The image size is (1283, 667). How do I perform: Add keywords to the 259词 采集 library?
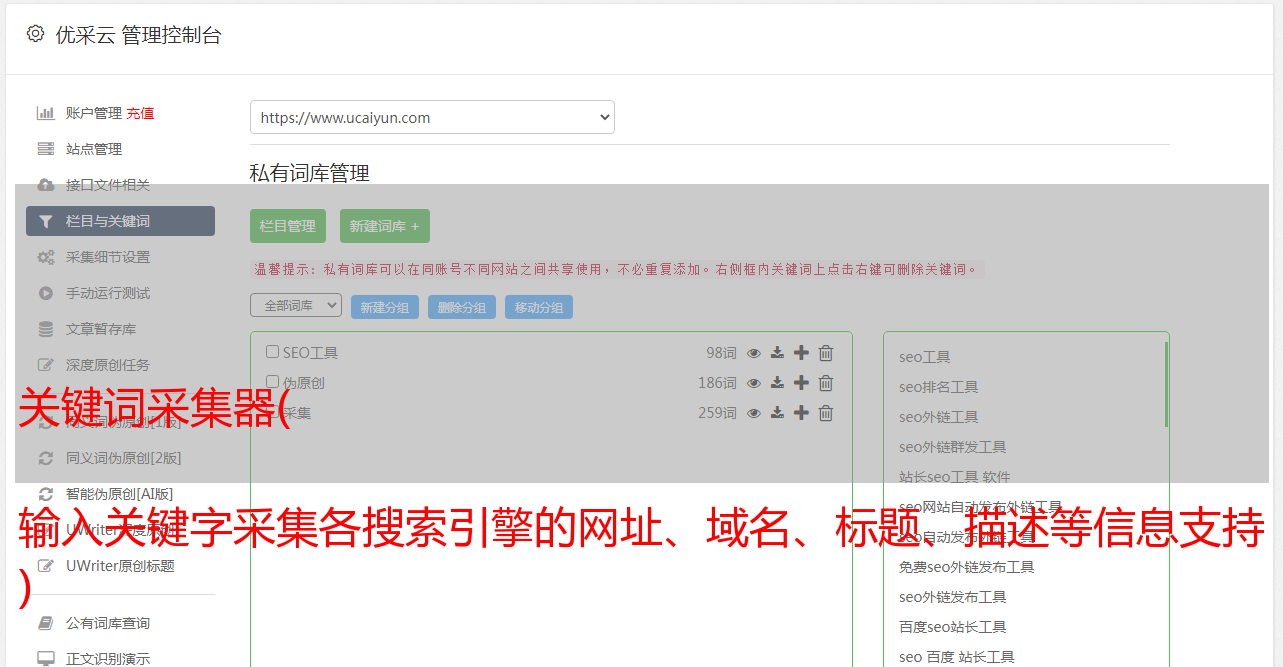coord(801,413)
